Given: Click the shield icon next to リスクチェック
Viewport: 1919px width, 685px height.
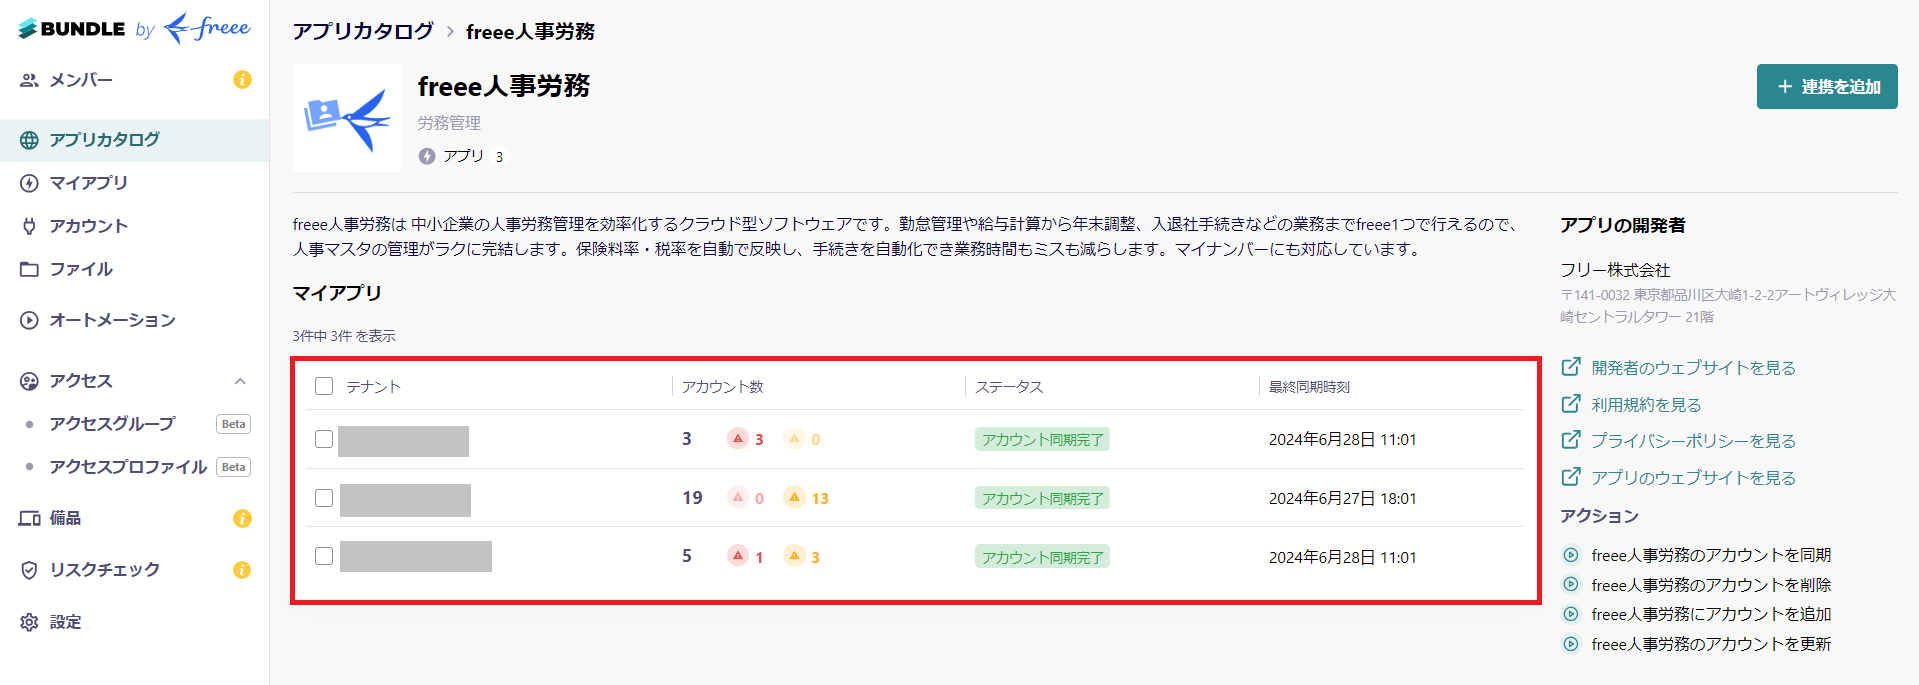Looking at the screenshot, I should pyautogui.click(x=29, y=570).
